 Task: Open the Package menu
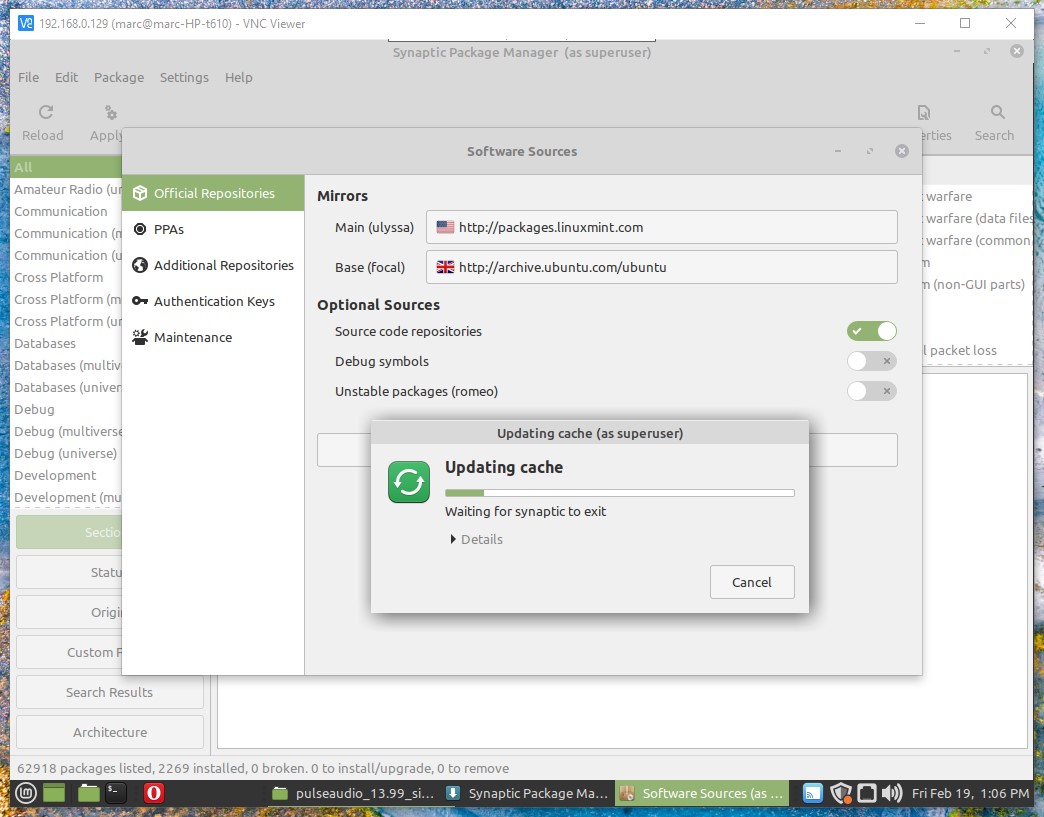point(119,77)
